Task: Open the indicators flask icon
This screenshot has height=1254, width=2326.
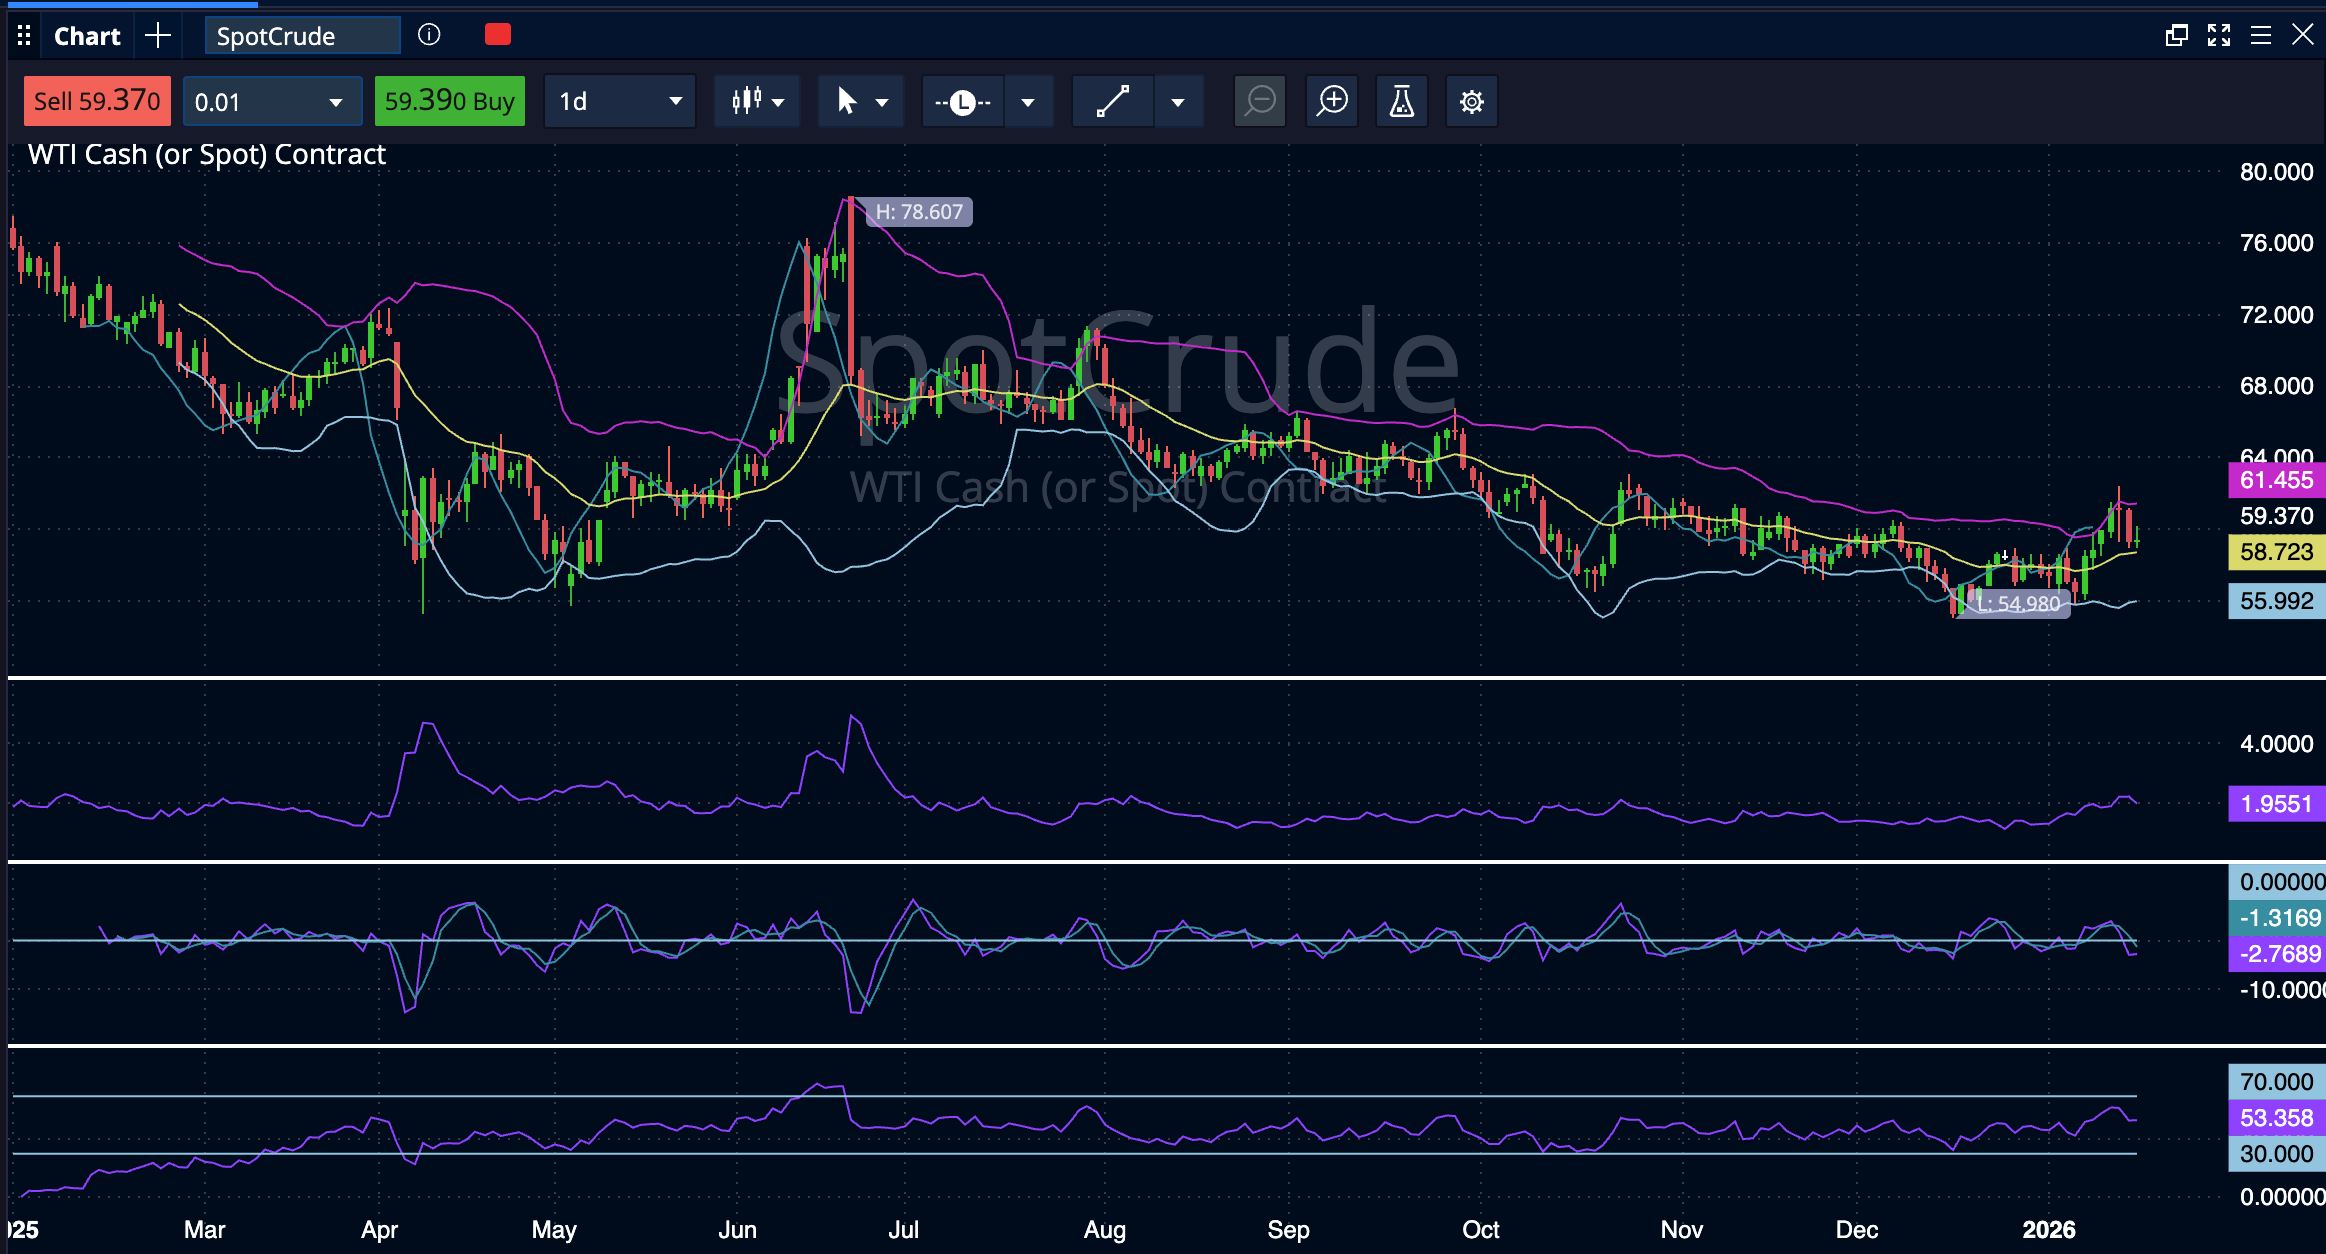Action: [1401, 102]
